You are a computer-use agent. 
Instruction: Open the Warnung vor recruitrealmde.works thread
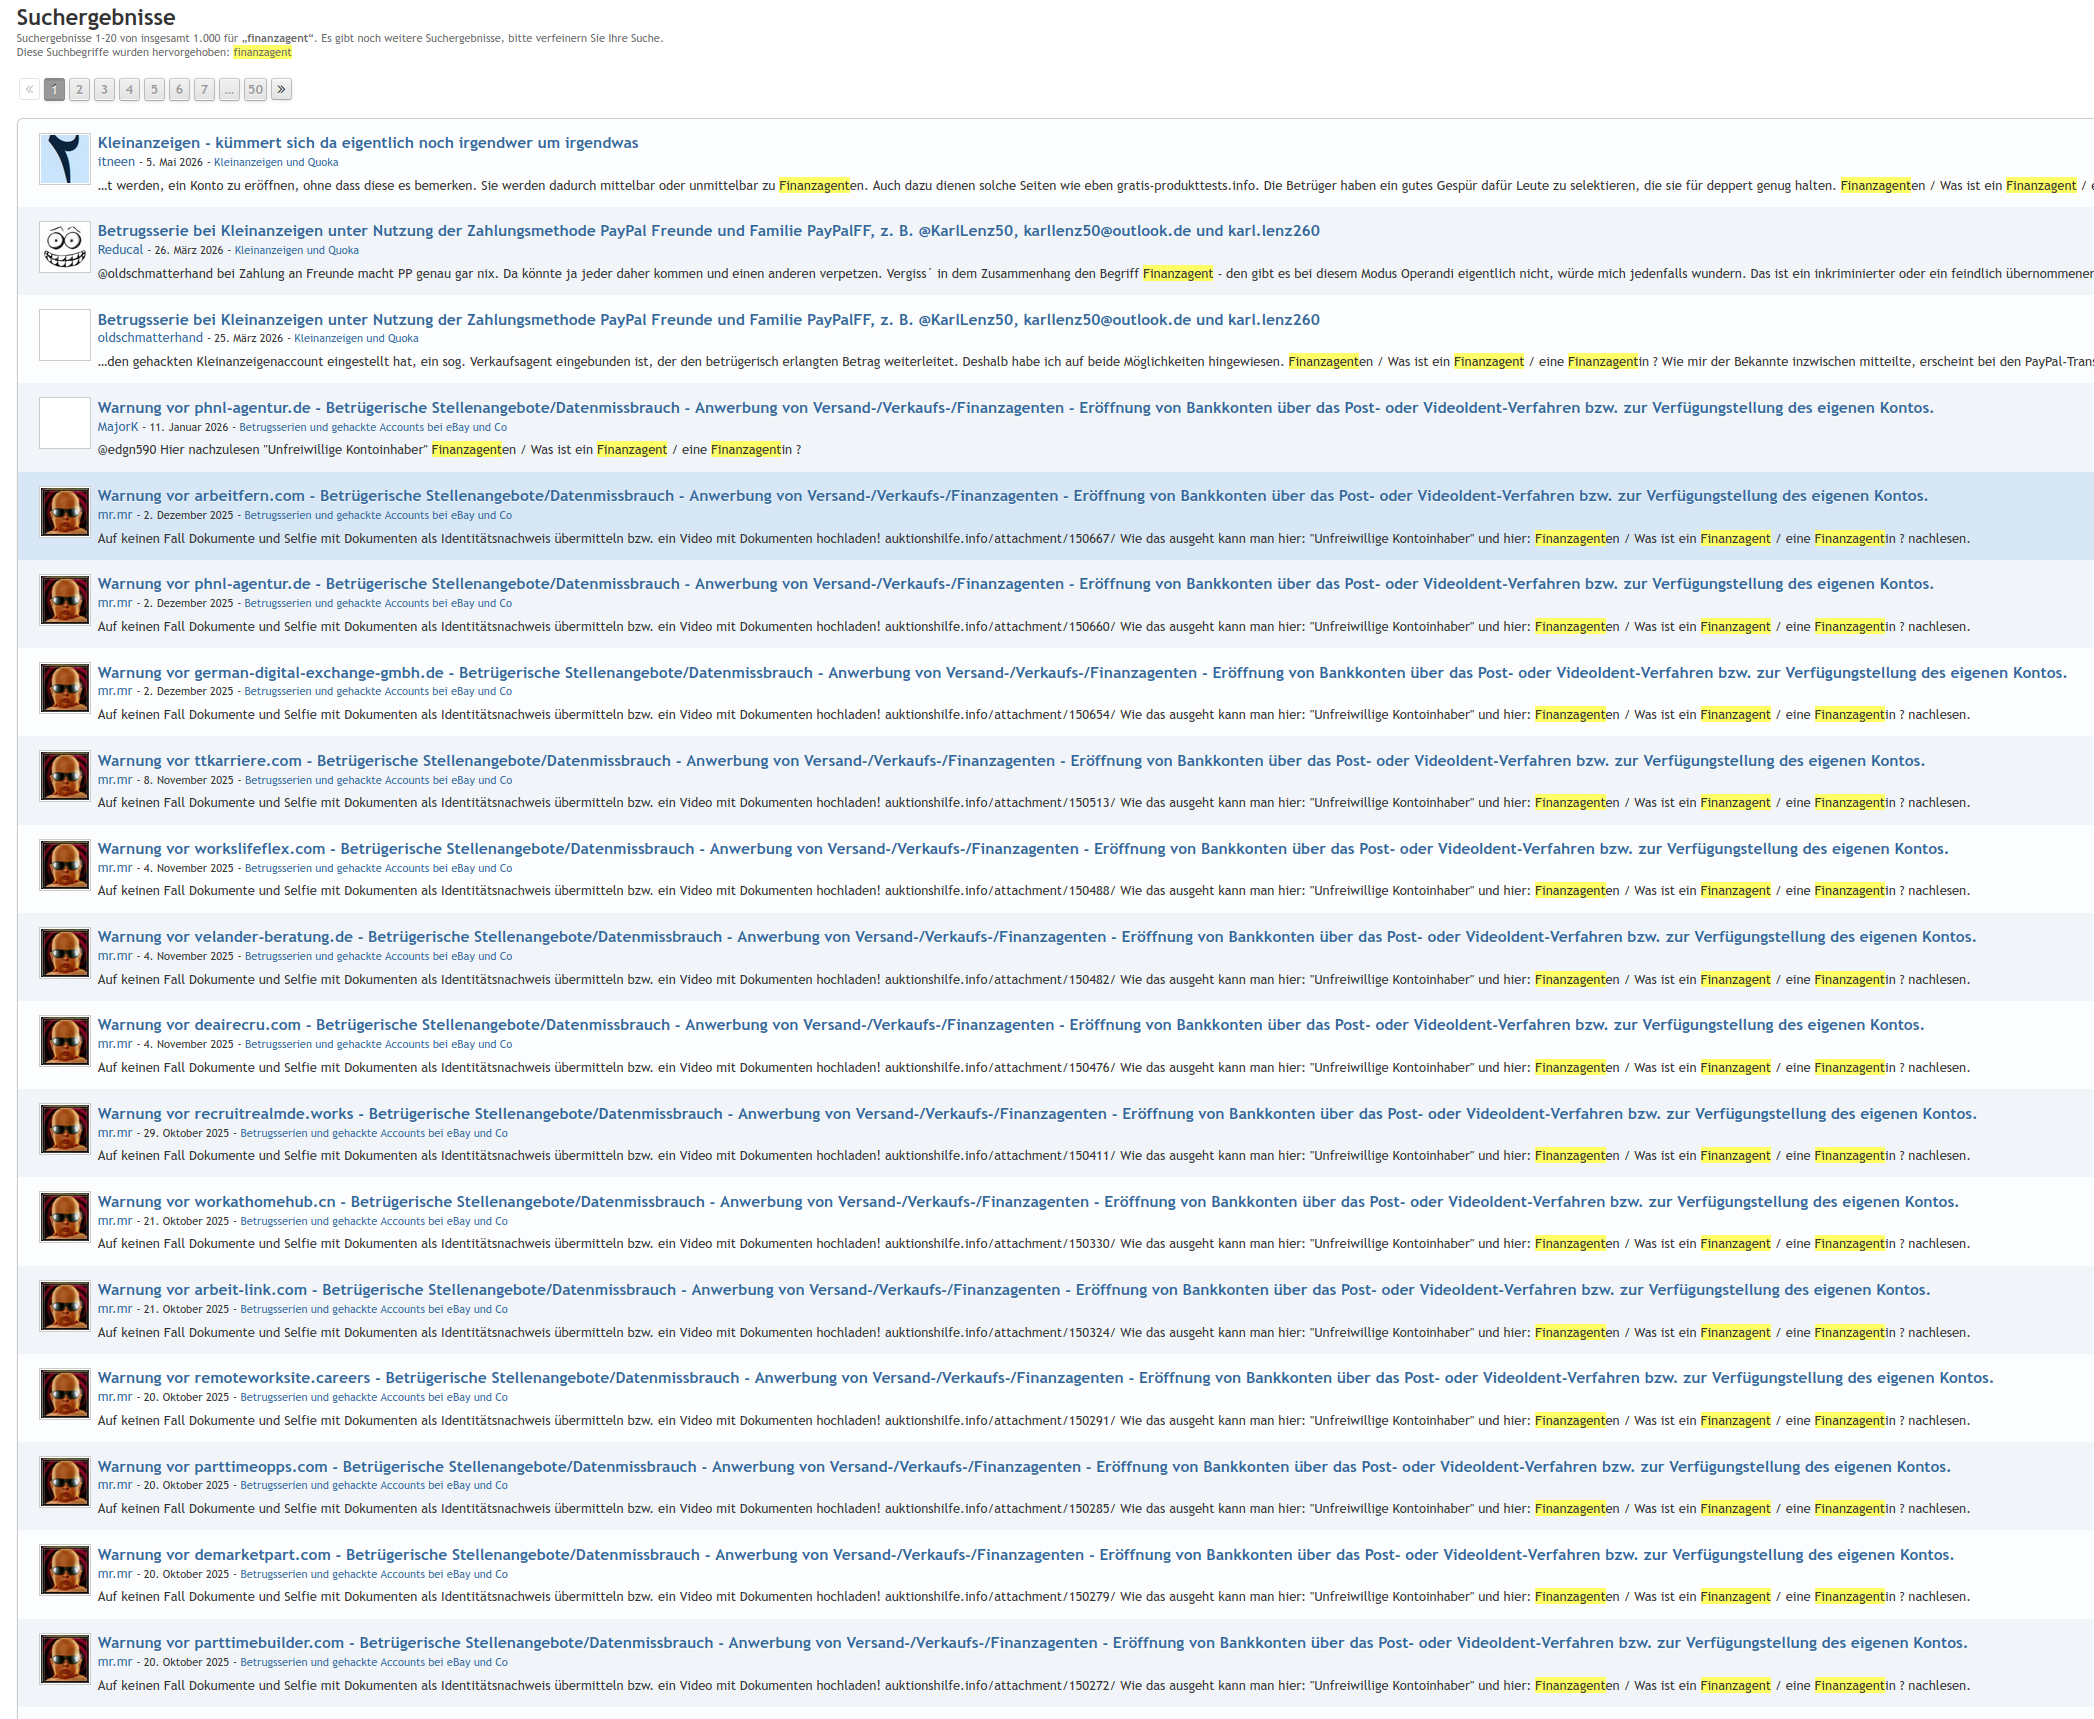[x=1037, y=1114]
